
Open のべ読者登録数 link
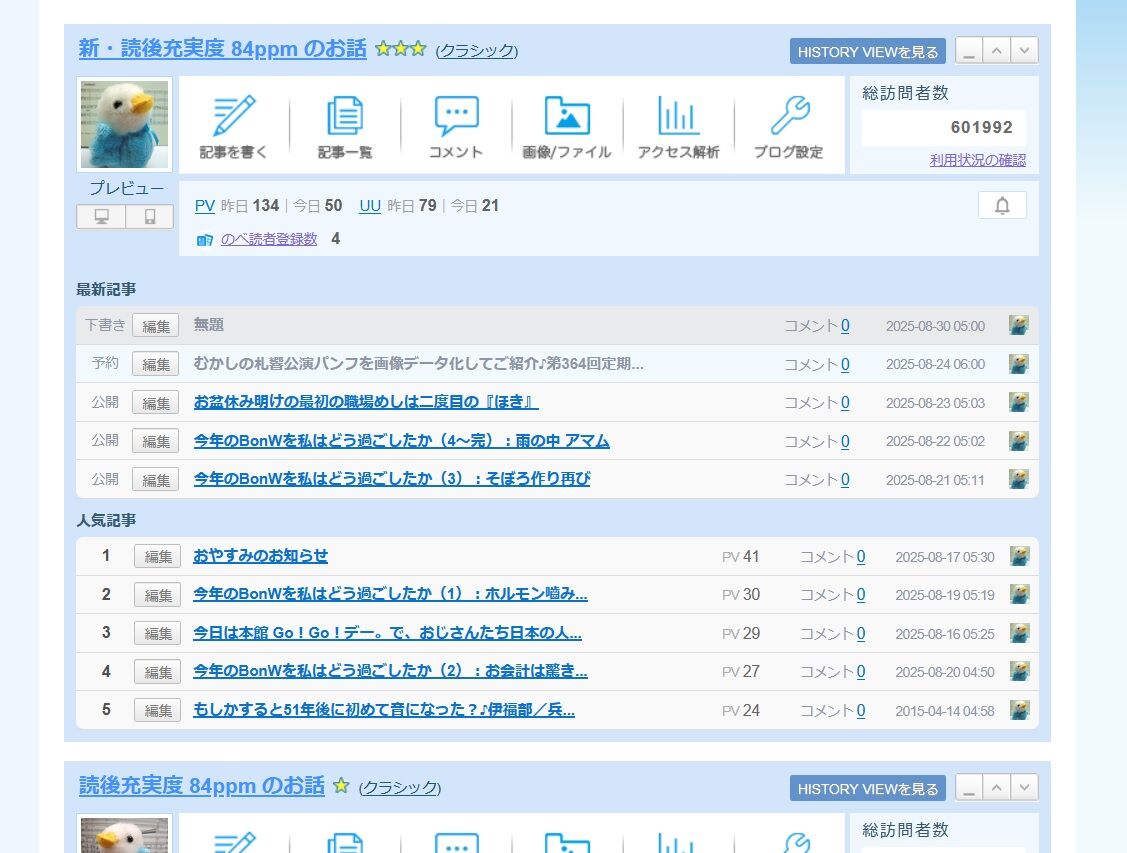coord(269,239)
